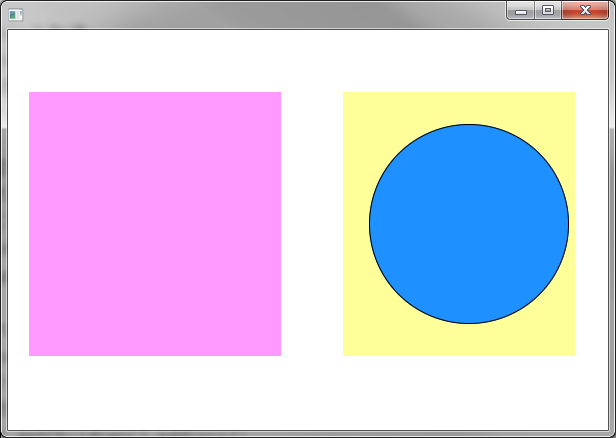The image size is (616, 438).
Task: Click the application icon in the title bar
Action: point(16,15)
